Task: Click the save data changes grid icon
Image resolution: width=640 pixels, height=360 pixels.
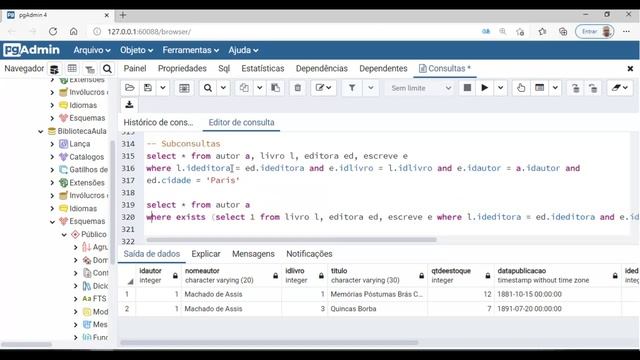Action: click(184, 88)
